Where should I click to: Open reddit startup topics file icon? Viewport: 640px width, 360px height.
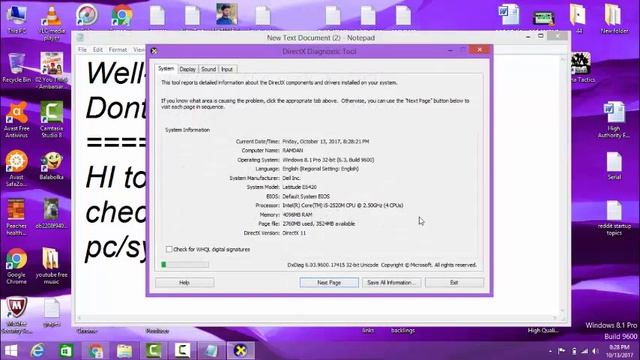614,218
